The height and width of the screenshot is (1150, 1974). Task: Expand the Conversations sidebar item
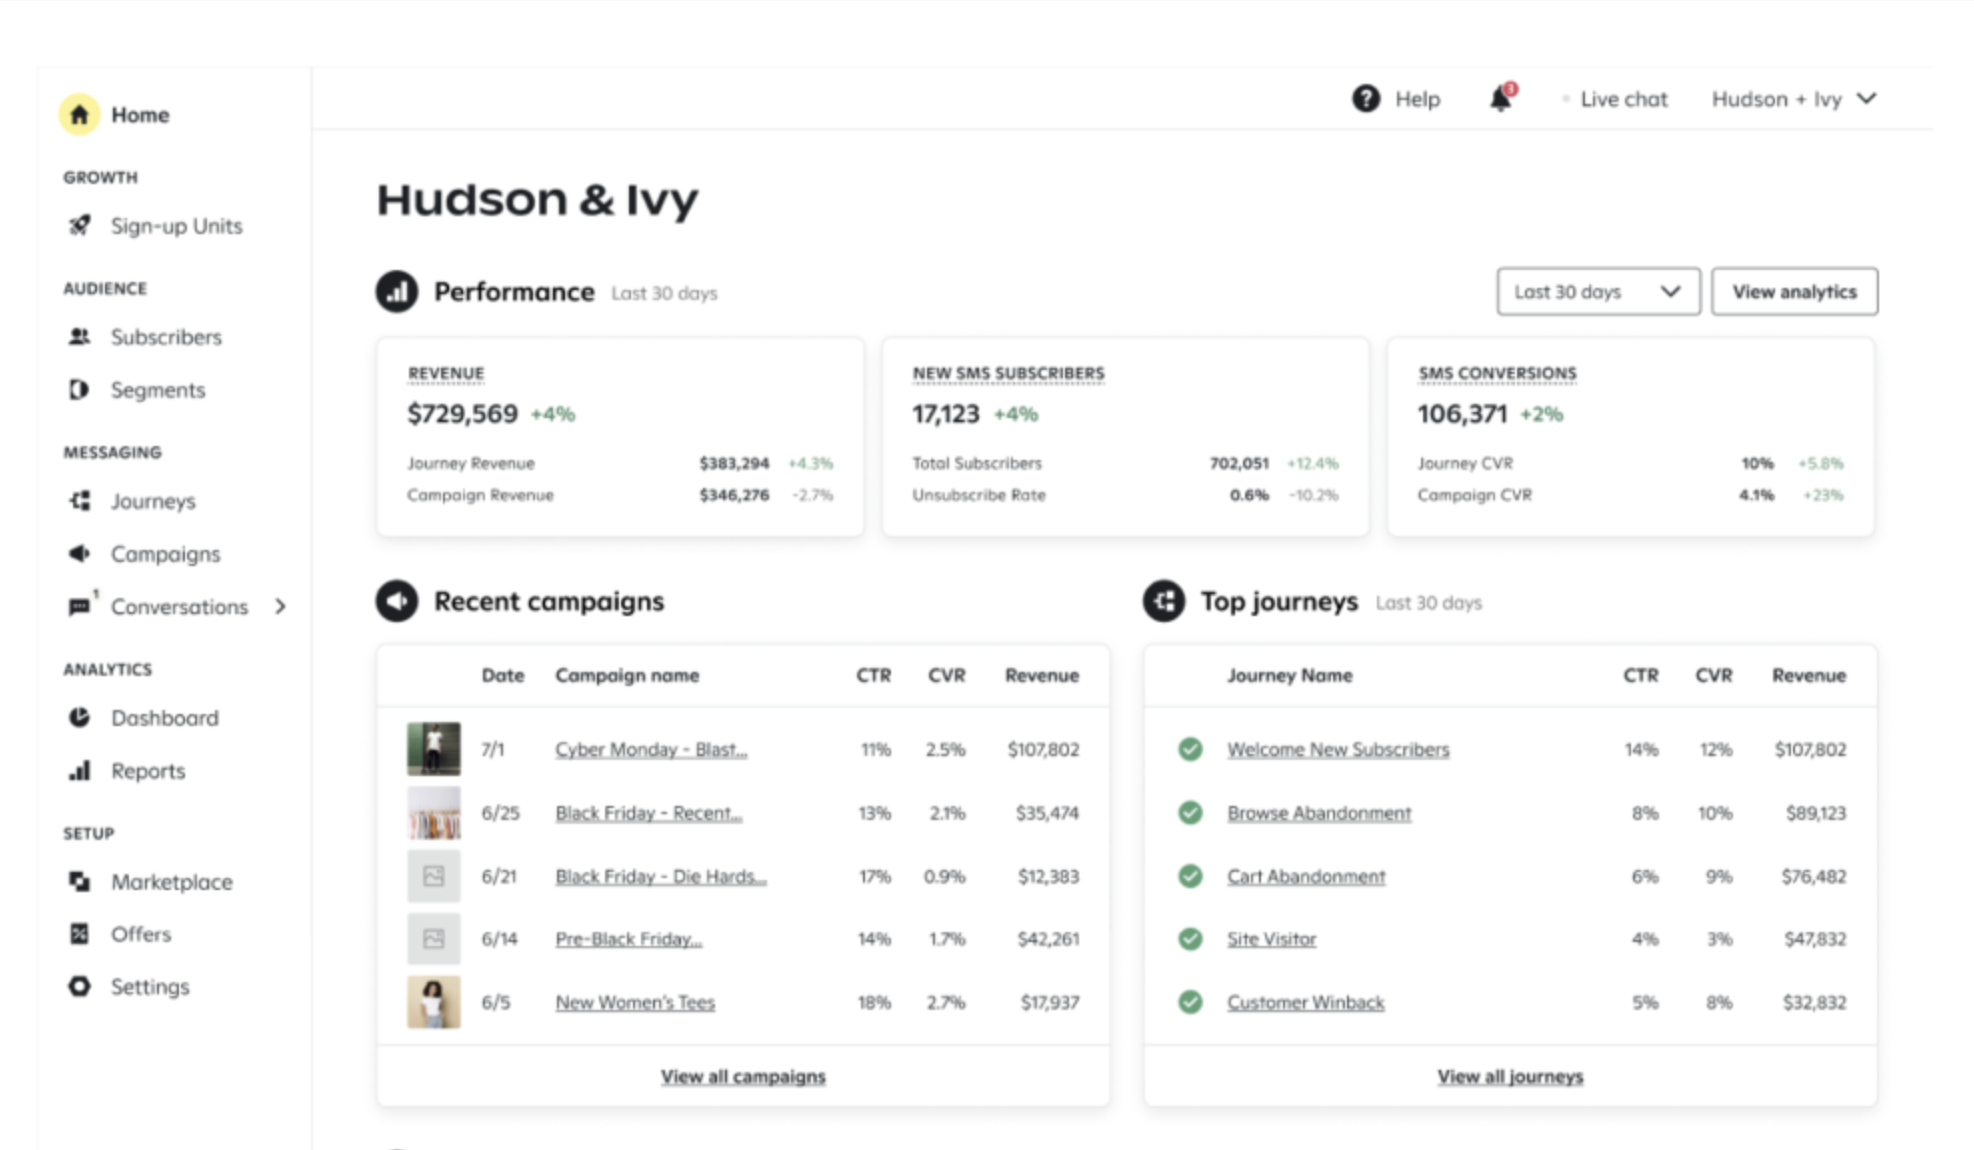pos(281,607)
